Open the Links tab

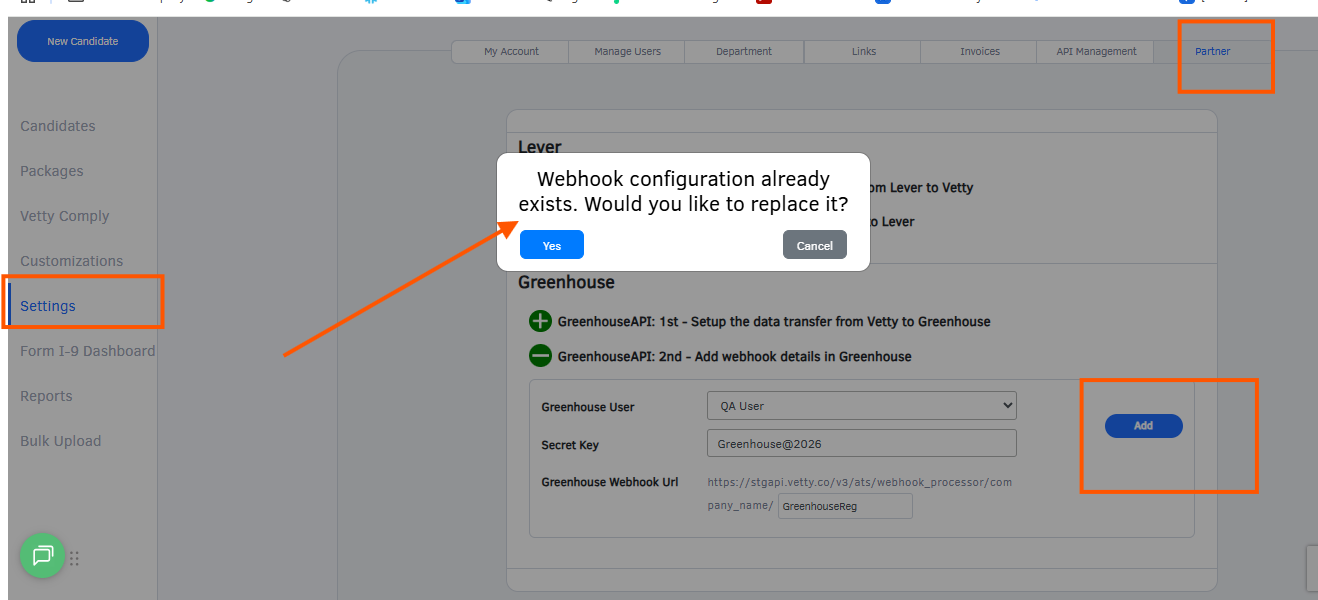[x=864, y=52]
